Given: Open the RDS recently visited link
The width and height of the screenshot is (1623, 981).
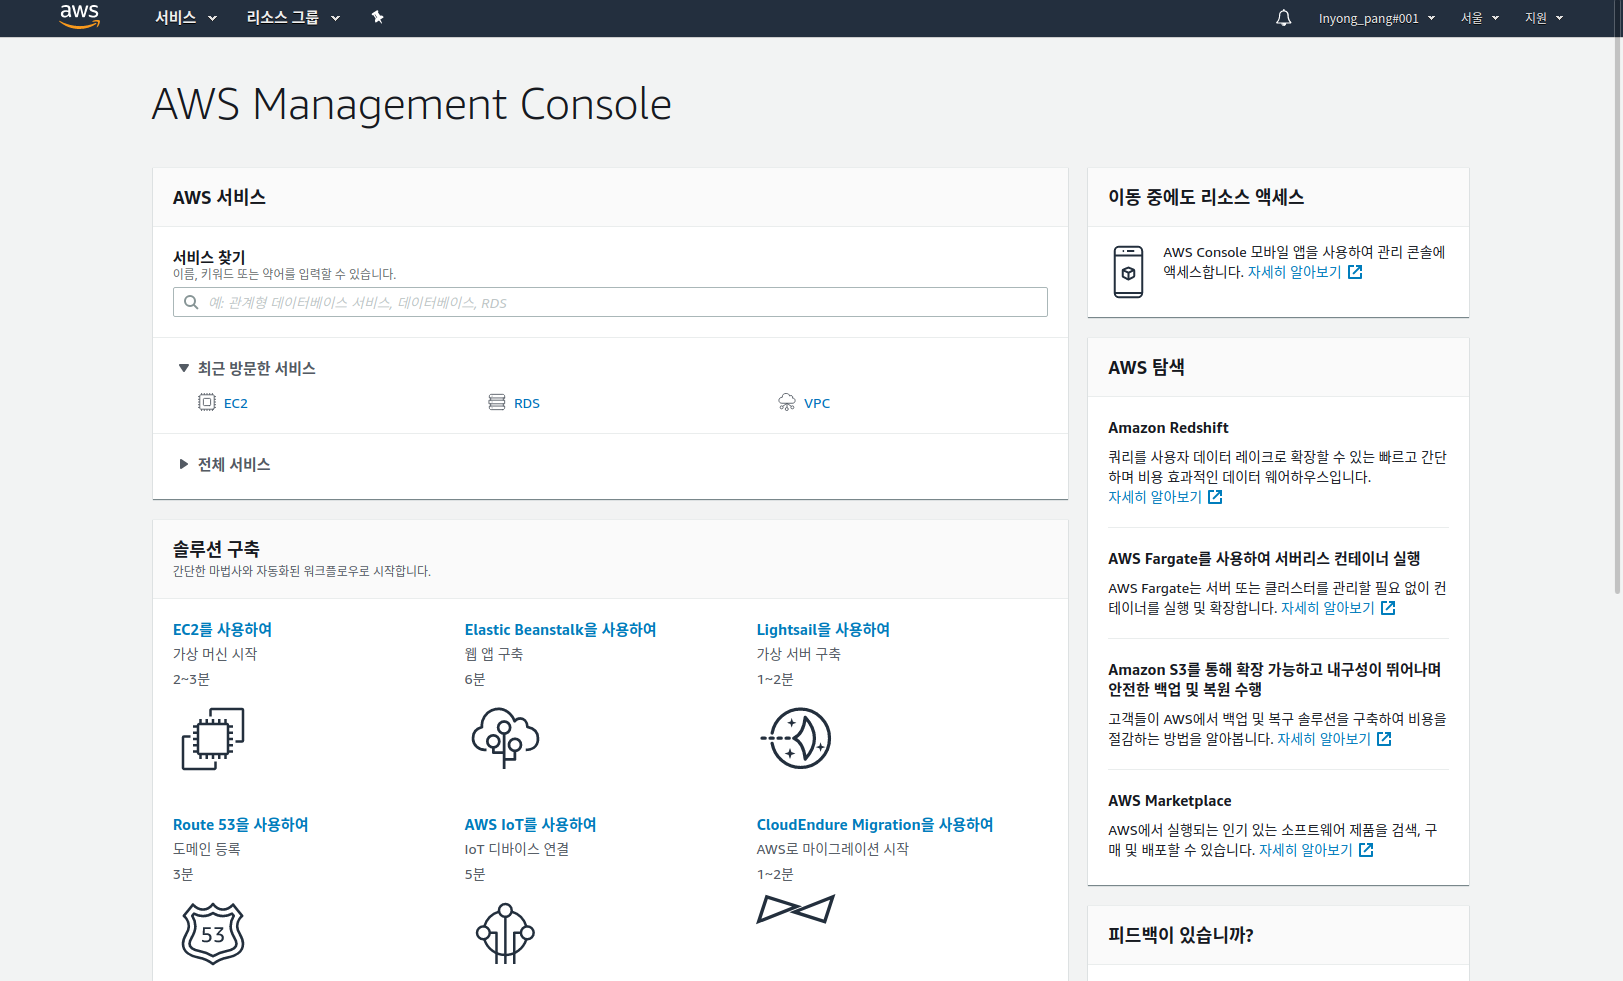Looking at the screenshot, I should [x=526, y=403].
